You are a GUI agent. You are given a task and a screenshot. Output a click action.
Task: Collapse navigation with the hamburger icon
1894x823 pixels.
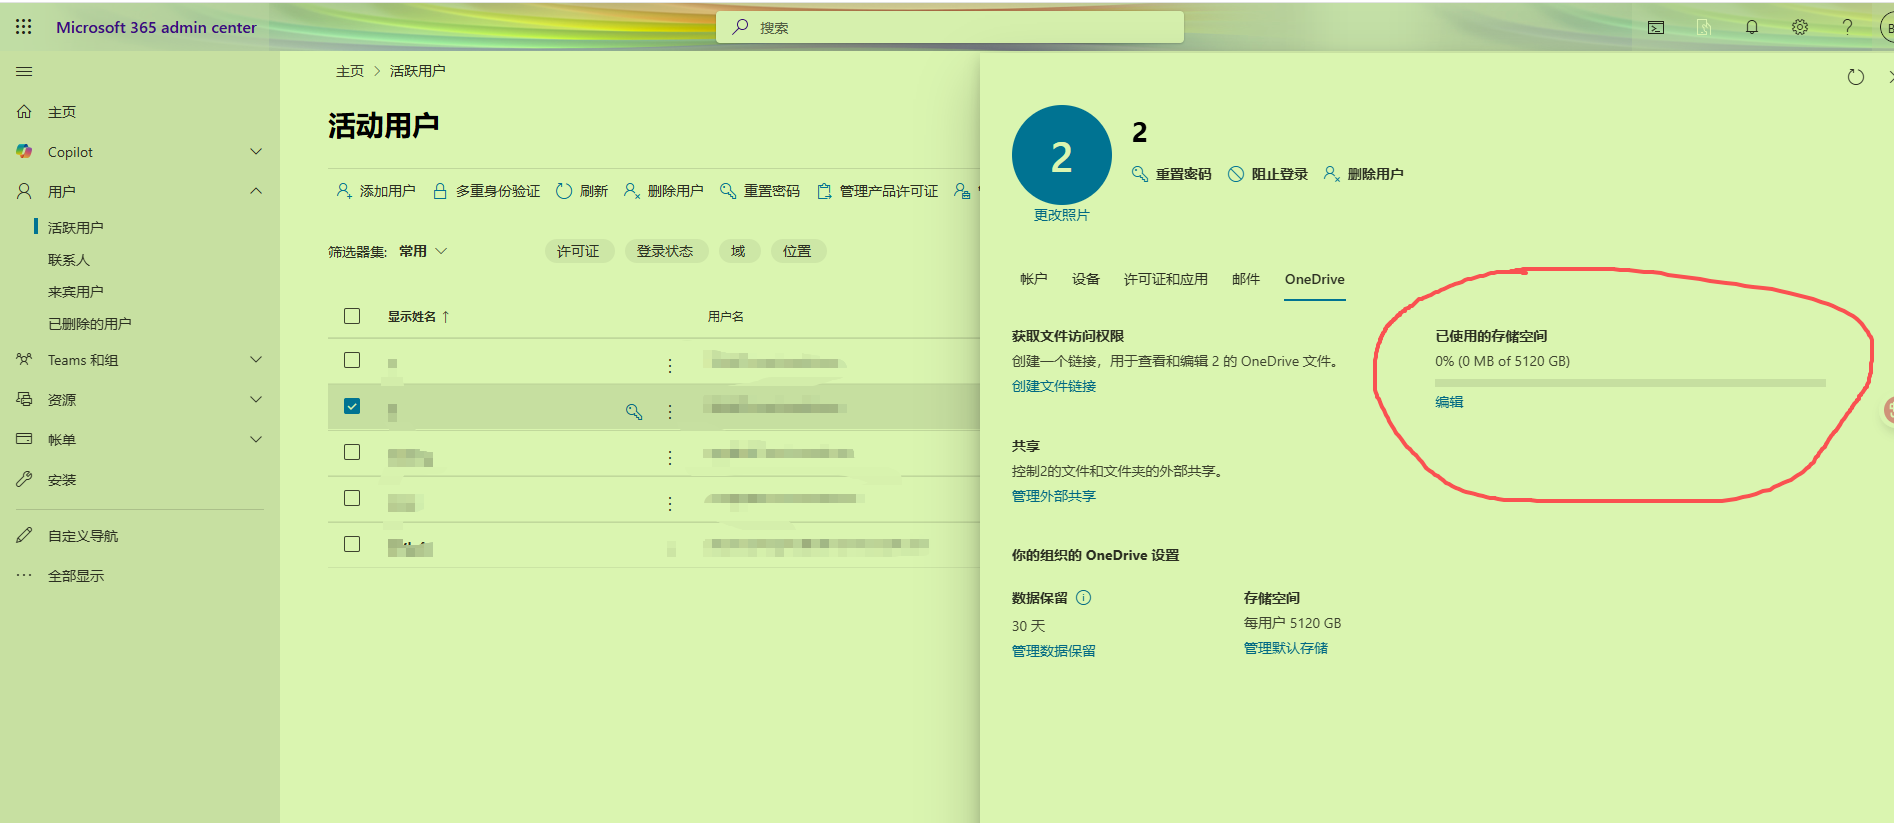24,72
